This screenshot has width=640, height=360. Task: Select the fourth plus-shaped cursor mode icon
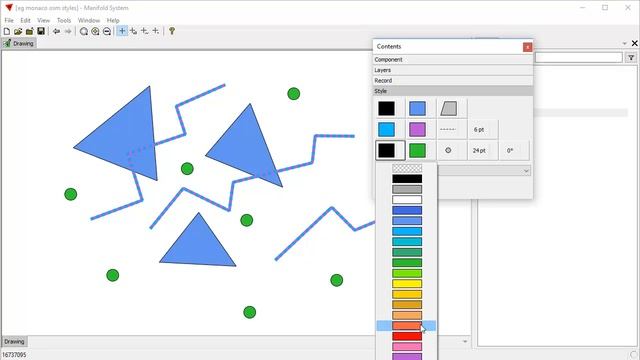156,31
